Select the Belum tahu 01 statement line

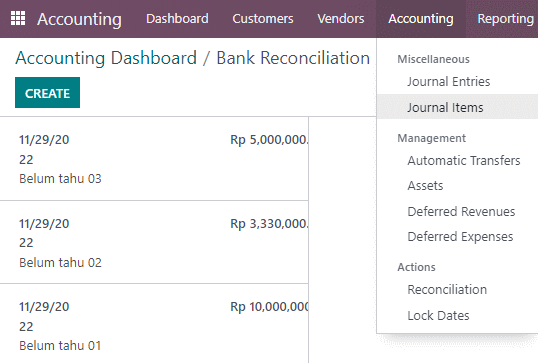[154, 324]
